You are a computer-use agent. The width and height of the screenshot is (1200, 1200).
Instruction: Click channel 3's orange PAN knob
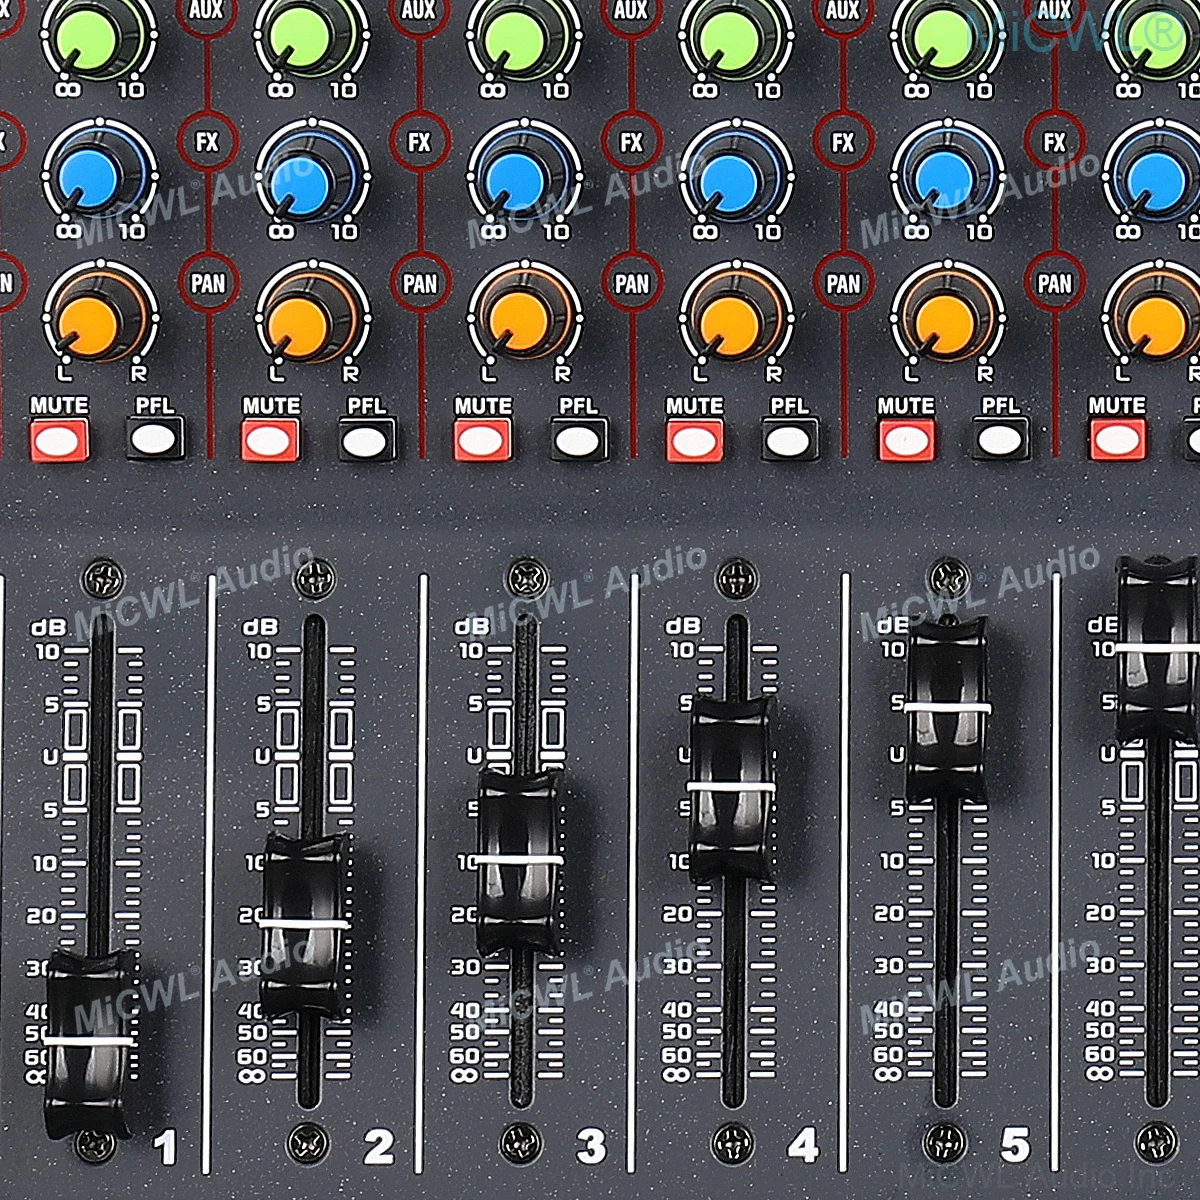pyautogui.click(x=517, y=320)
